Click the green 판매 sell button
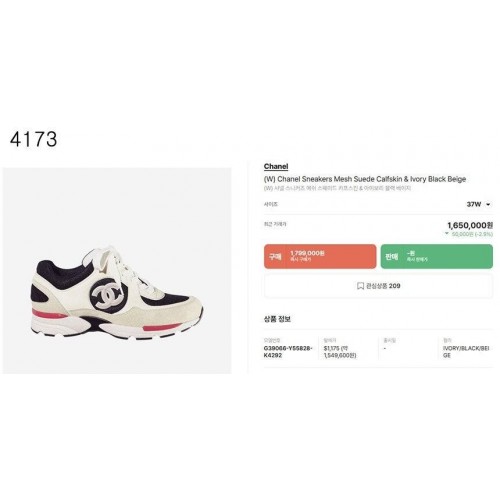This screenshot has height=500, width=500. 437,256
